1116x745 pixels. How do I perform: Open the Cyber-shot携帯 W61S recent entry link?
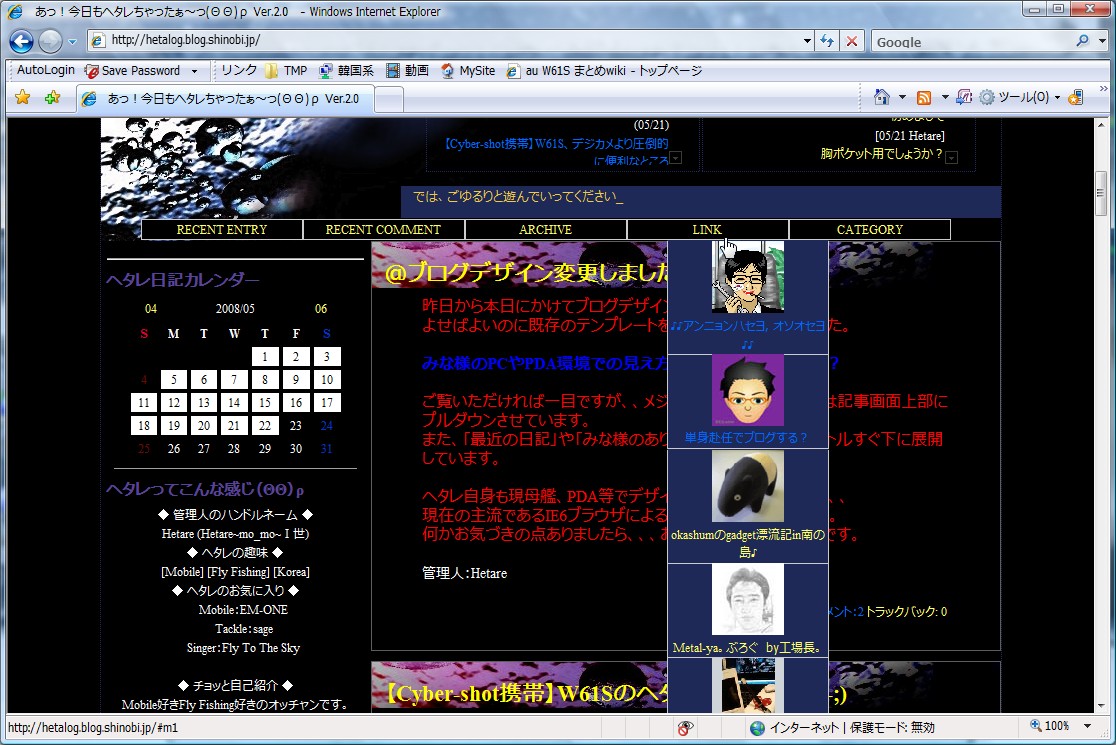pos(557,151)
